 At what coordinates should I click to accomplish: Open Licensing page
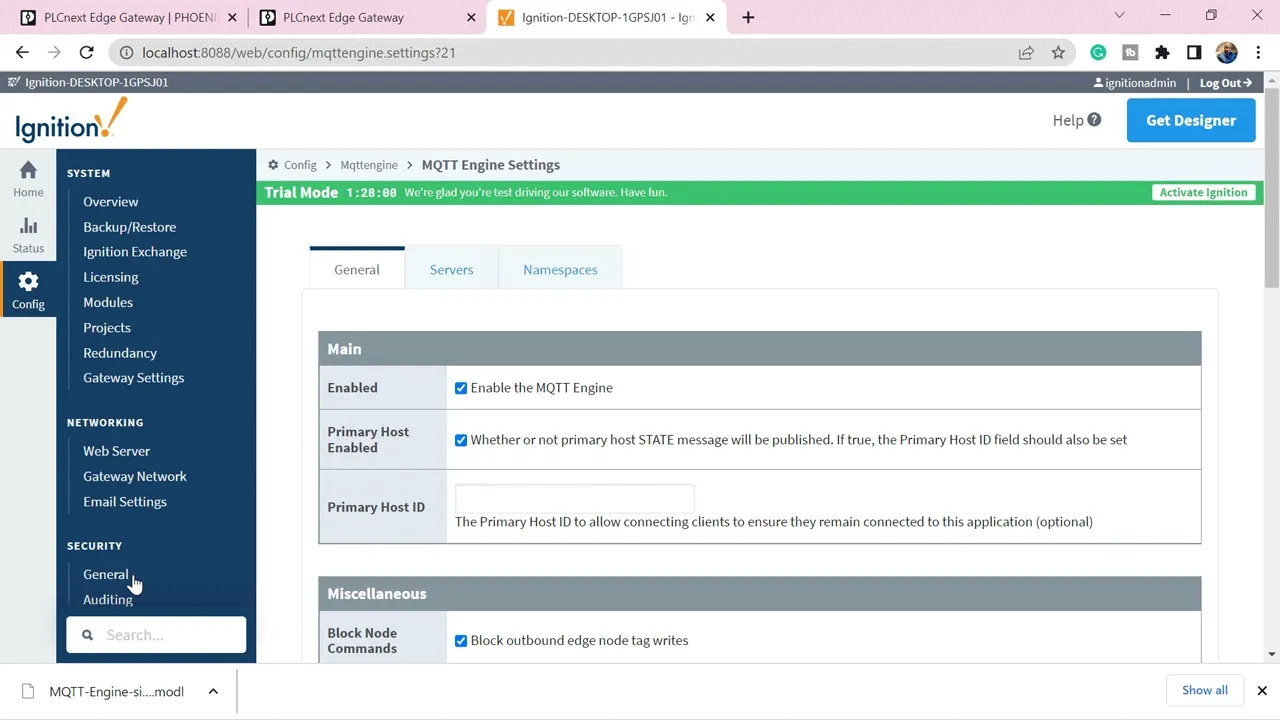[110, 277]
